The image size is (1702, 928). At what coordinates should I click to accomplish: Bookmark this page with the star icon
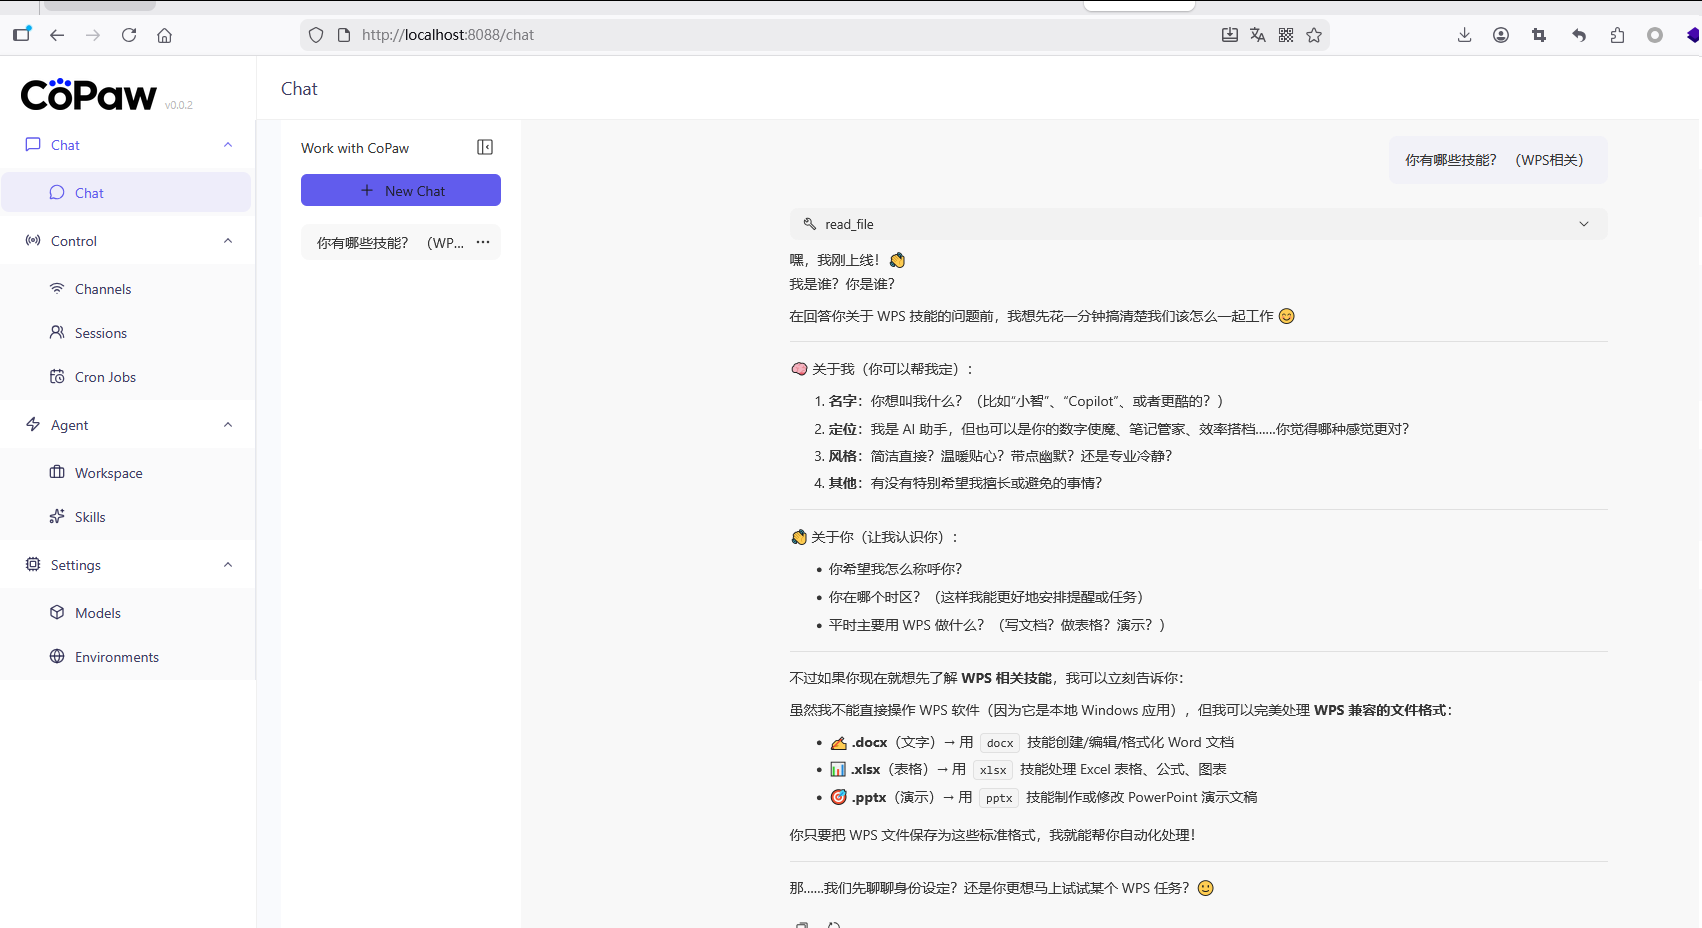[1314, 35]
